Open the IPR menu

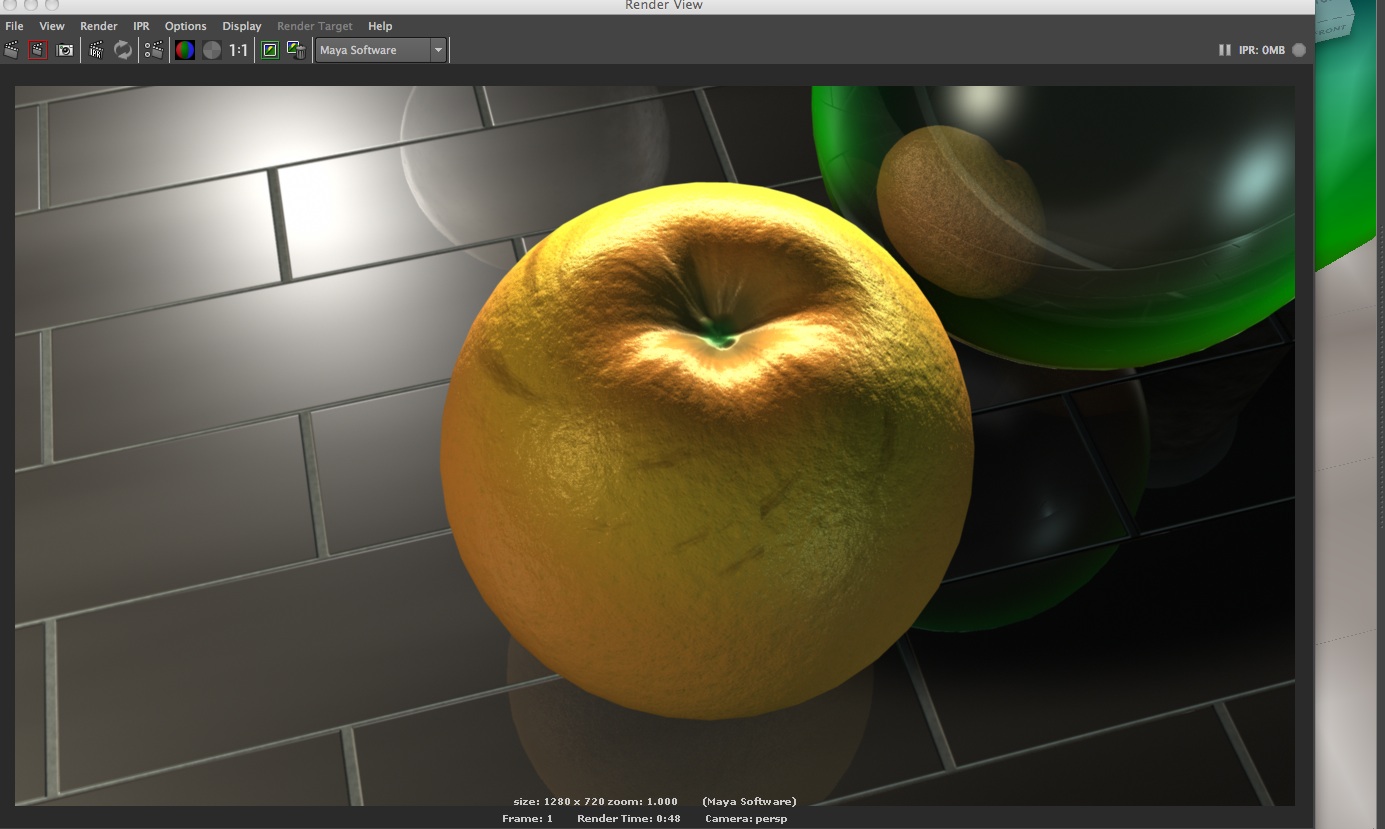tap(141, 26)
